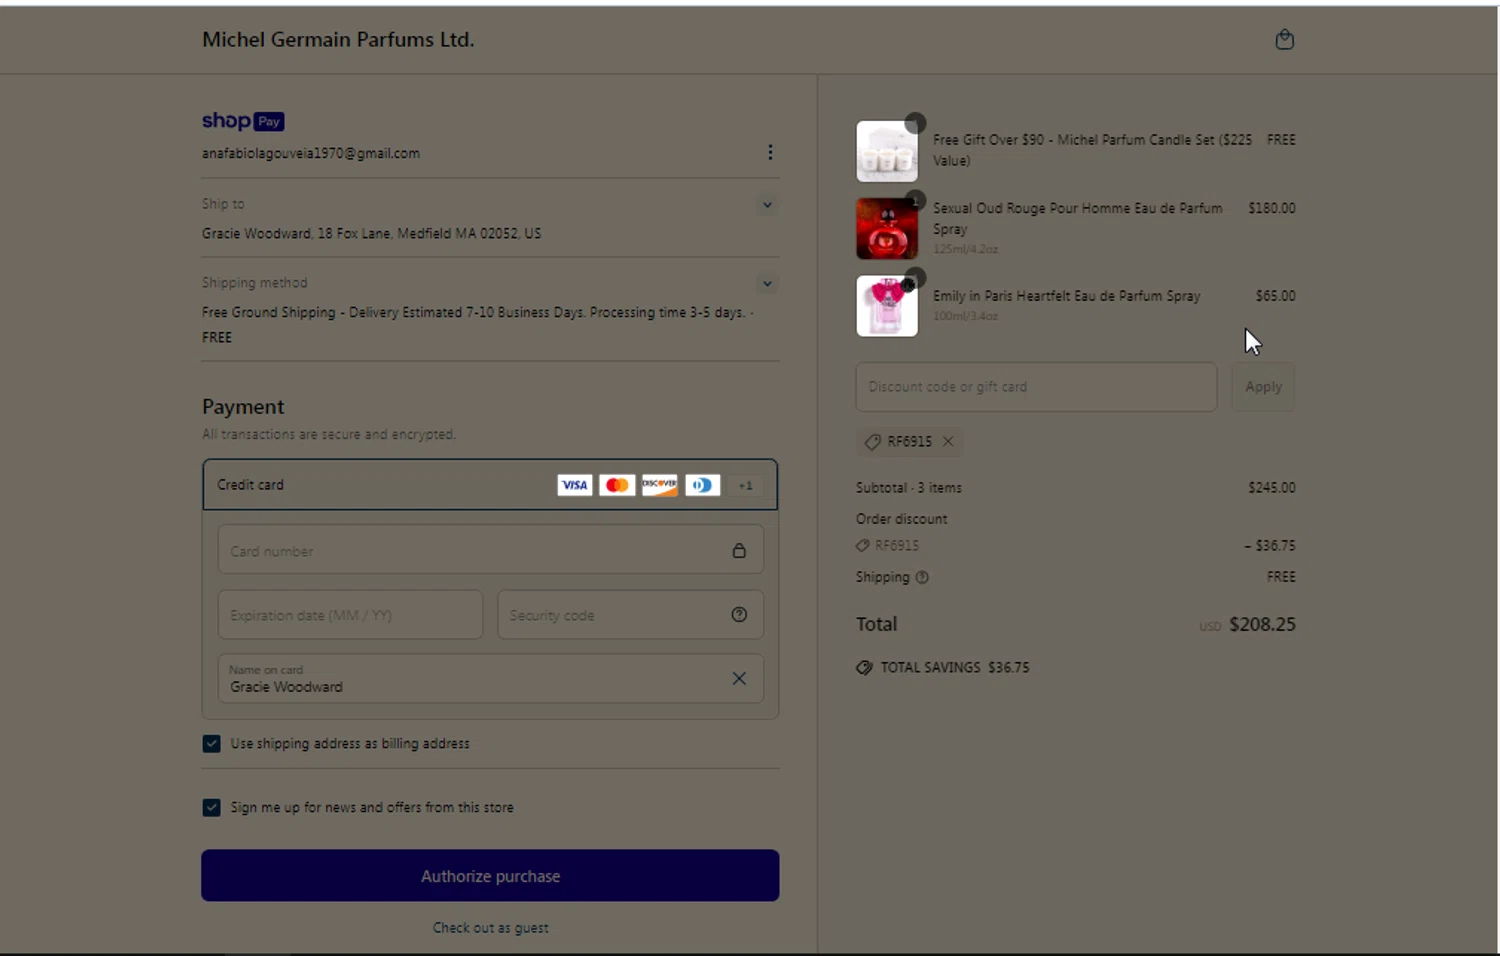Remove the RF6915 discount code tag
Screen dimensions: 1500x956
coord(948,441)
